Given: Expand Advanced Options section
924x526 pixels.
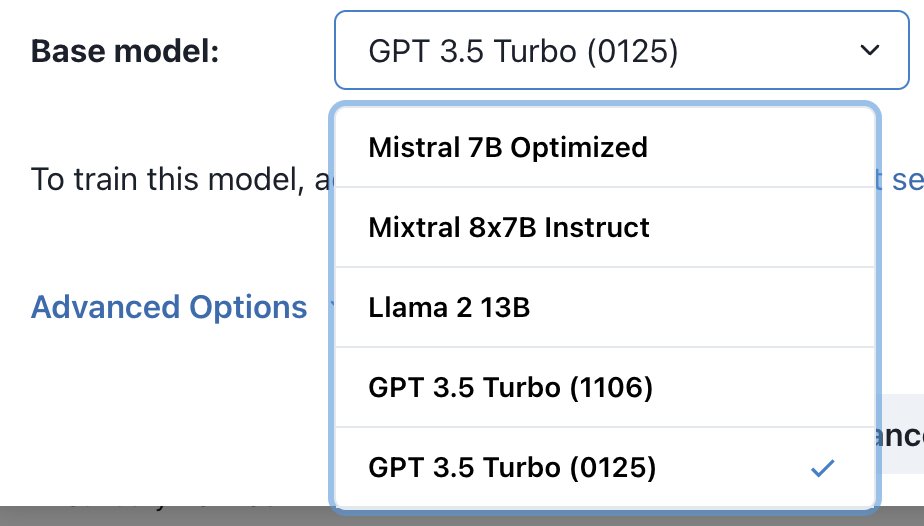Looking at the screenshot, I should coord(169,307).
